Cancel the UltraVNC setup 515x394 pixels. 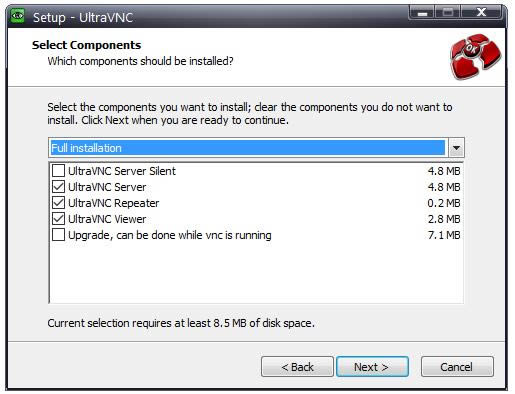tap(457, 367)
